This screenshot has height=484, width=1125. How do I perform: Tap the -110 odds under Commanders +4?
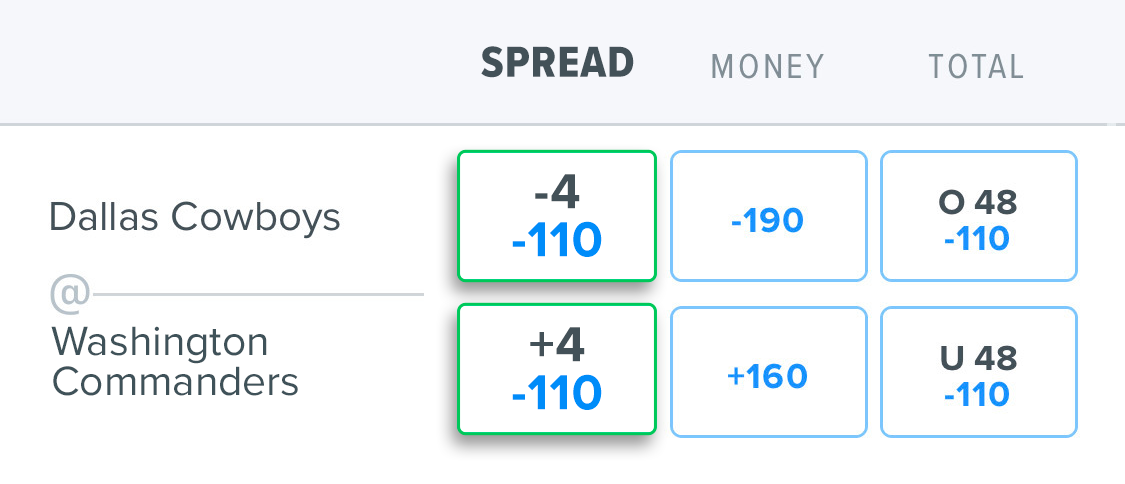pyautogui.click(x=556, y=394)
